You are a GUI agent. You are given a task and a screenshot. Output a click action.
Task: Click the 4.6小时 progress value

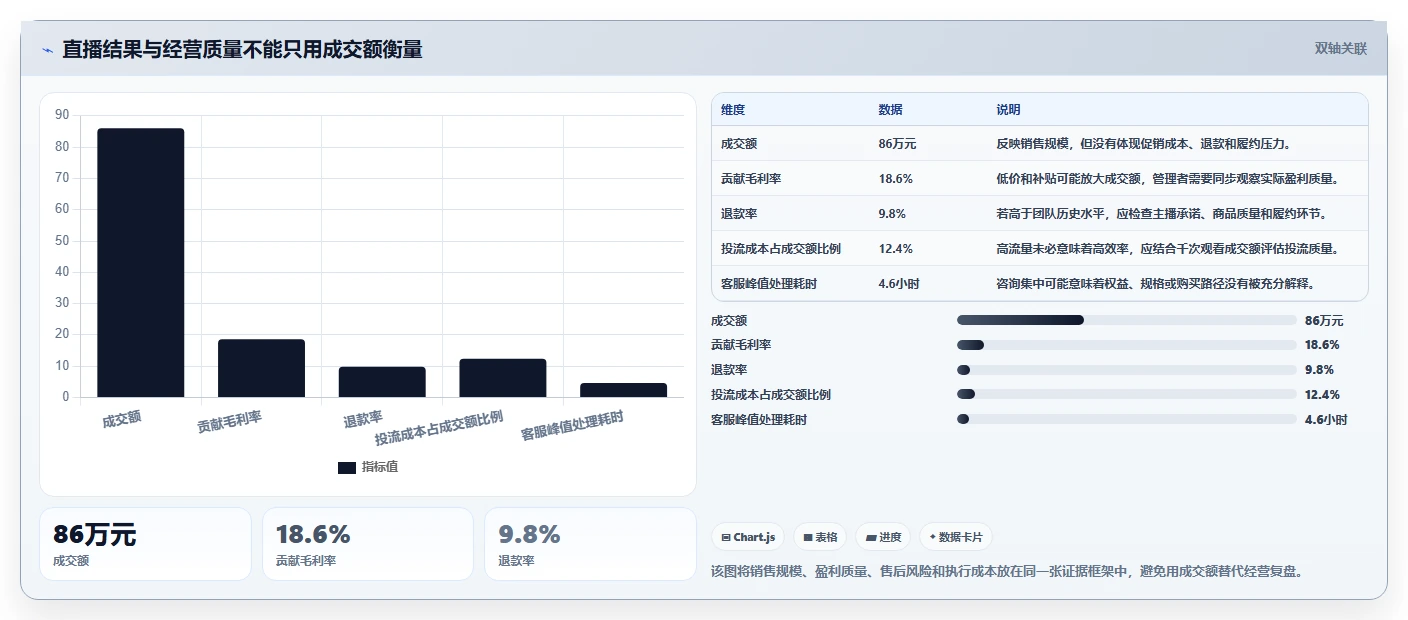click(x=1326, y=420)
